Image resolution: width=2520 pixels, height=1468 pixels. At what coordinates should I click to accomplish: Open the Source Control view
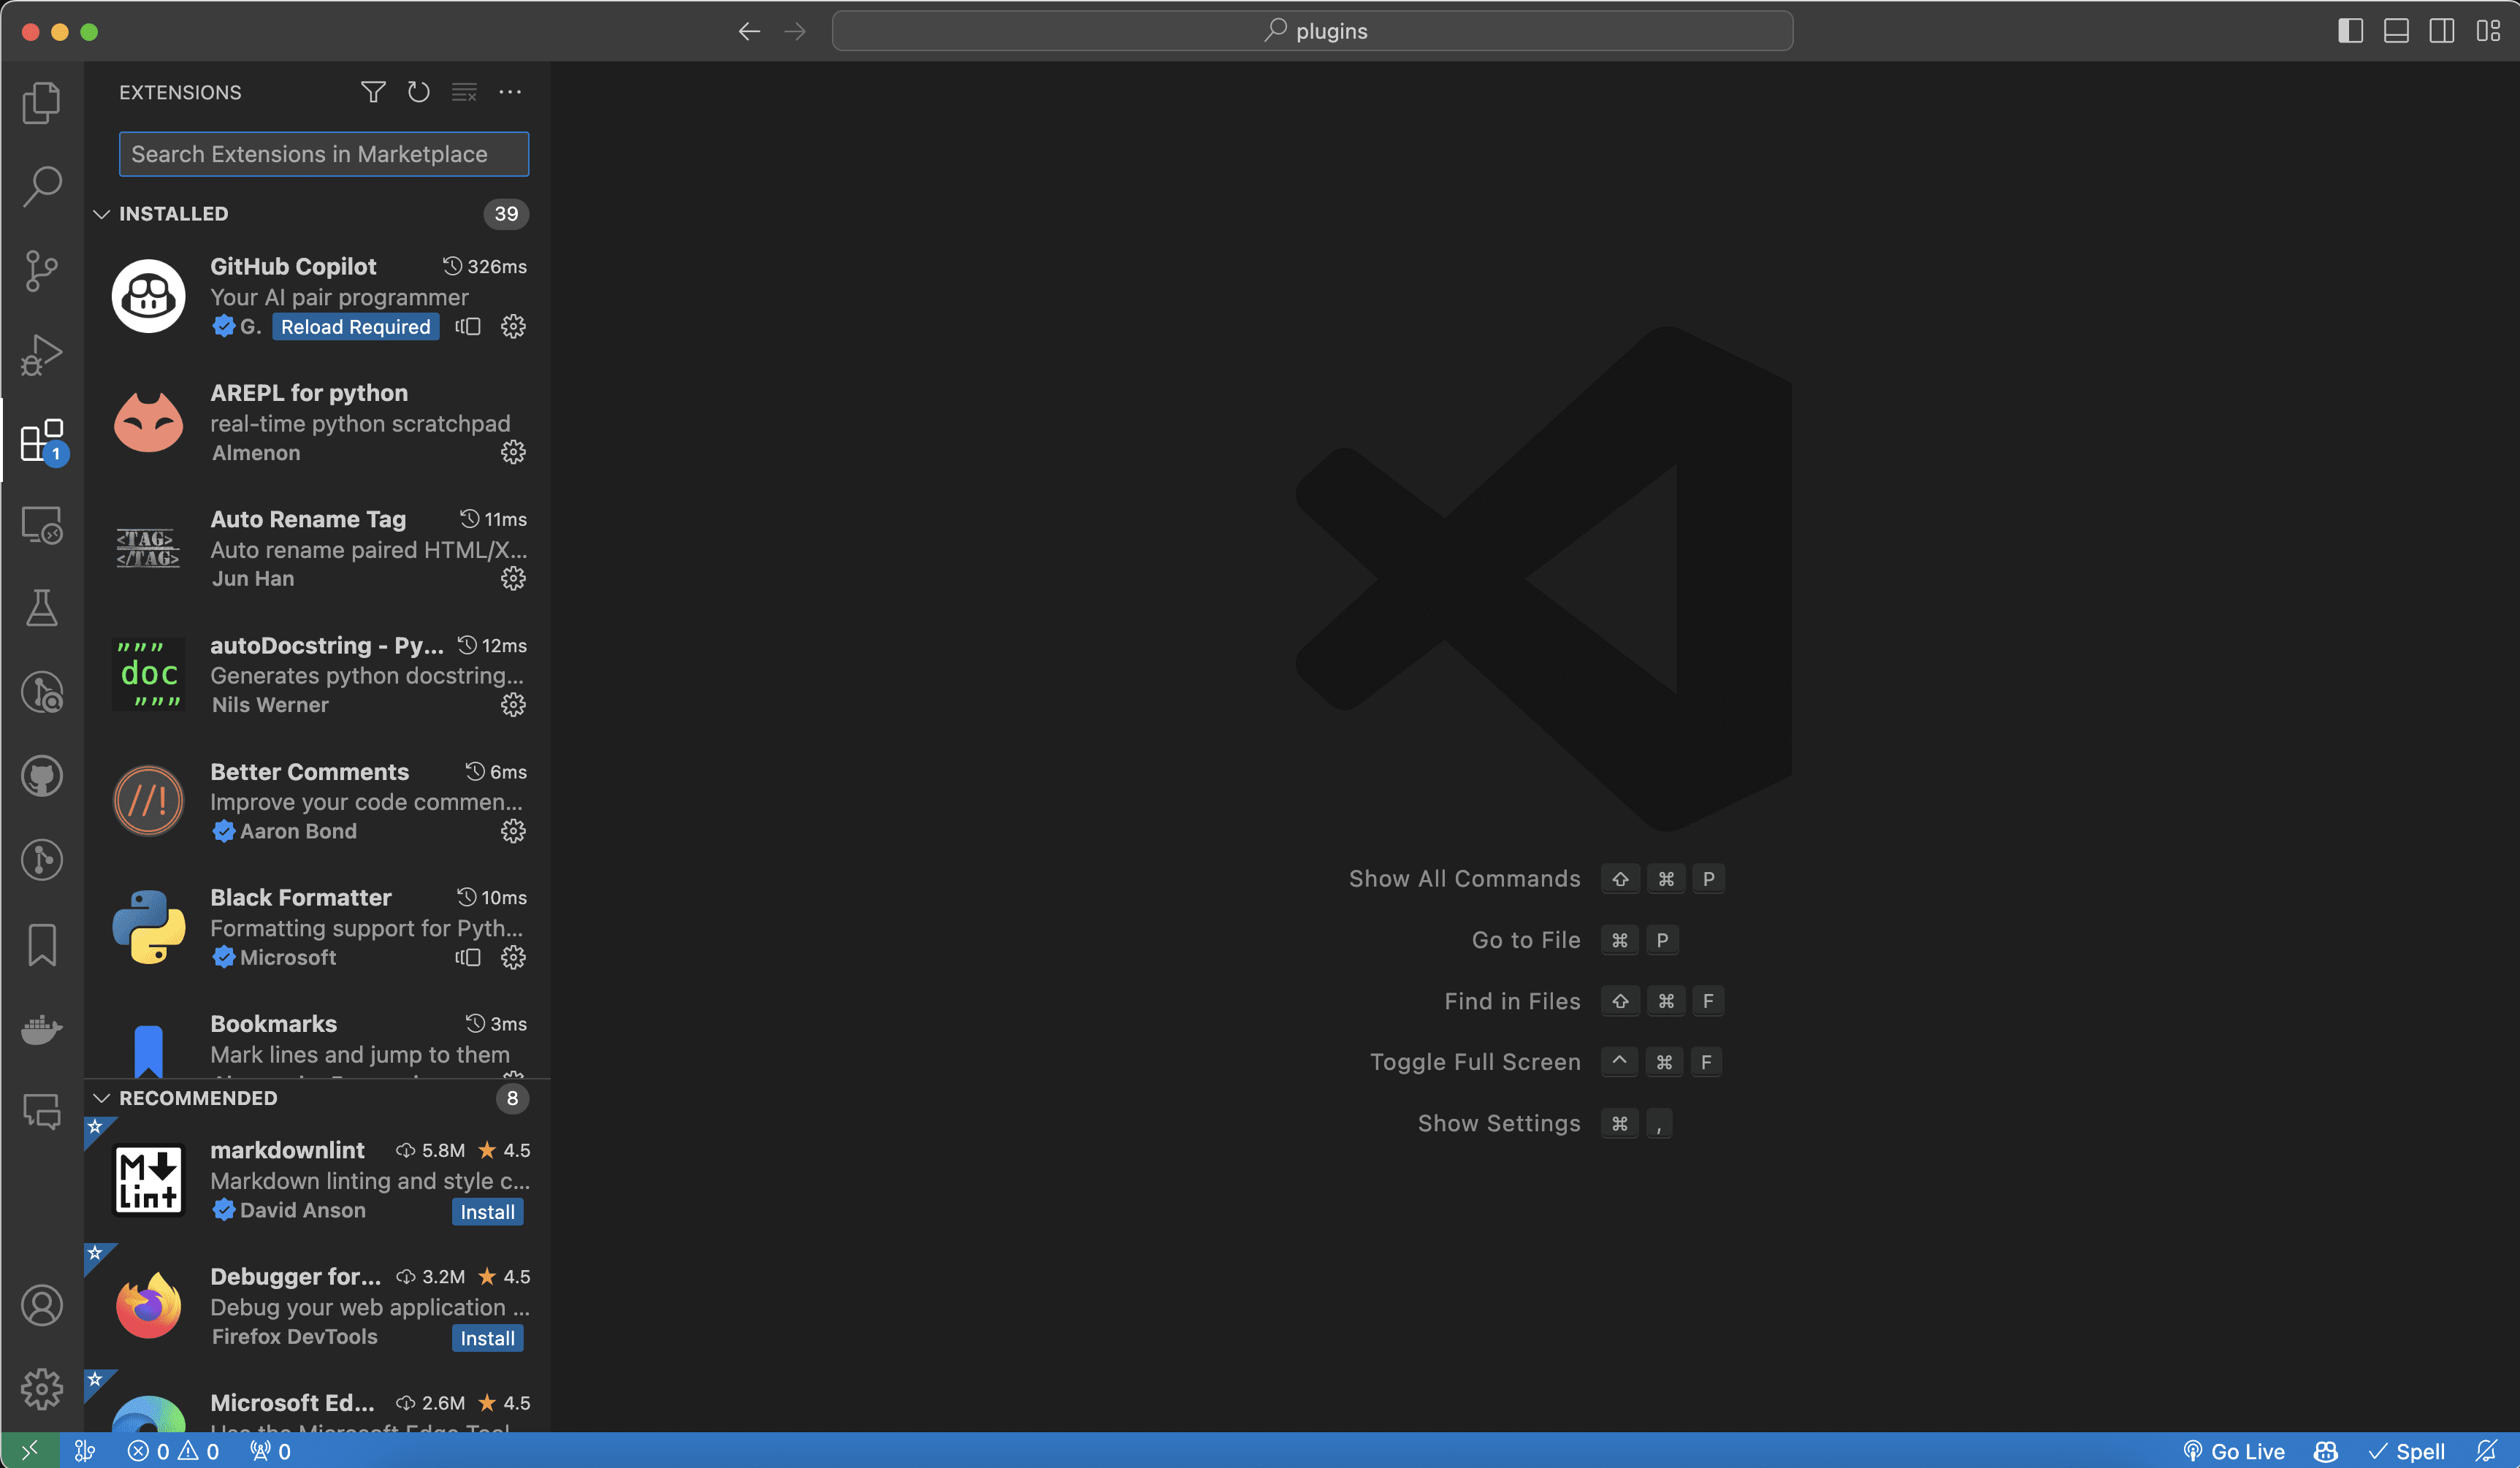41,270
